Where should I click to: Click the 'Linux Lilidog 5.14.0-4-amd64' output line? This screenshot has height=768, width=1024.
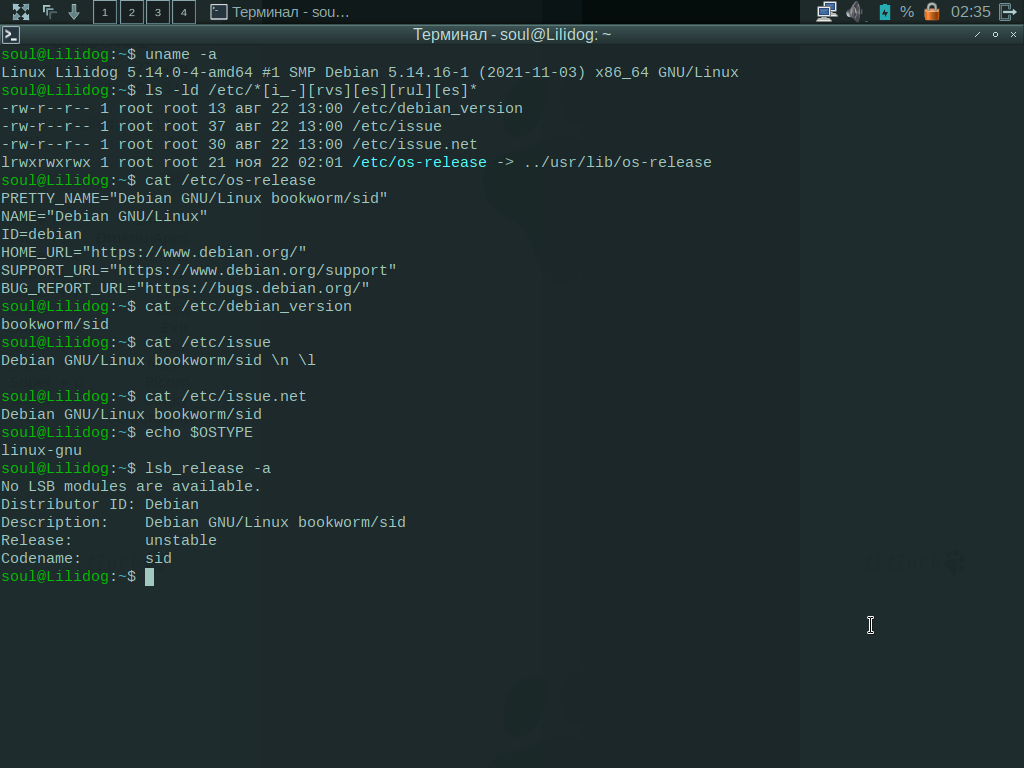click(370, 72)
